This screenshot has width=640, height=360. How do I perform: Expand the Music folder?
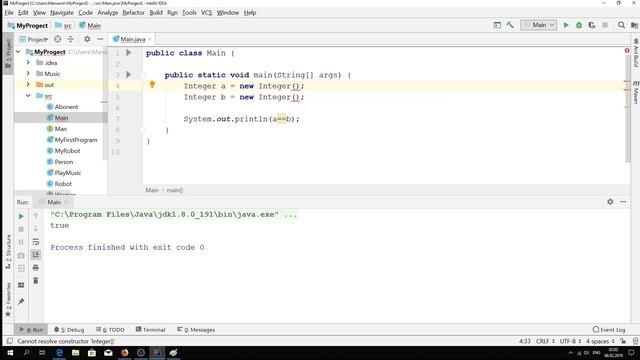pyautogui.click(x=28, y=73)
